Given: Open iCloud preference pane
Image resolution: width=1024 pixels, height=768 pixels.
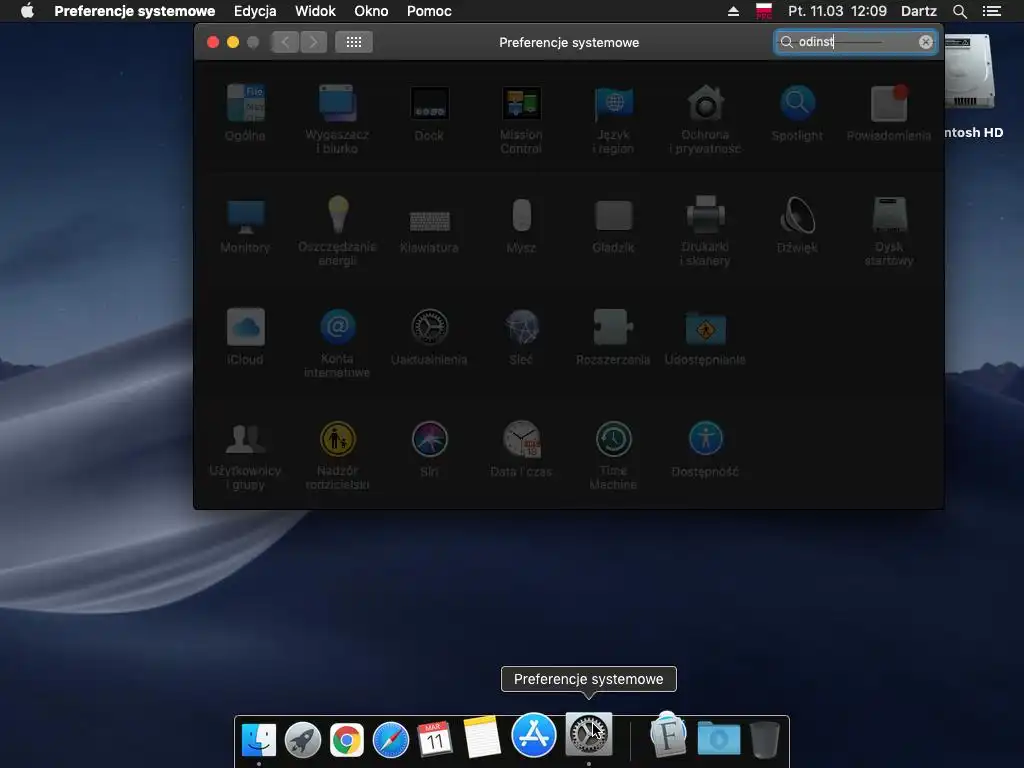Looking at the screenshot, I should (245, 337).
